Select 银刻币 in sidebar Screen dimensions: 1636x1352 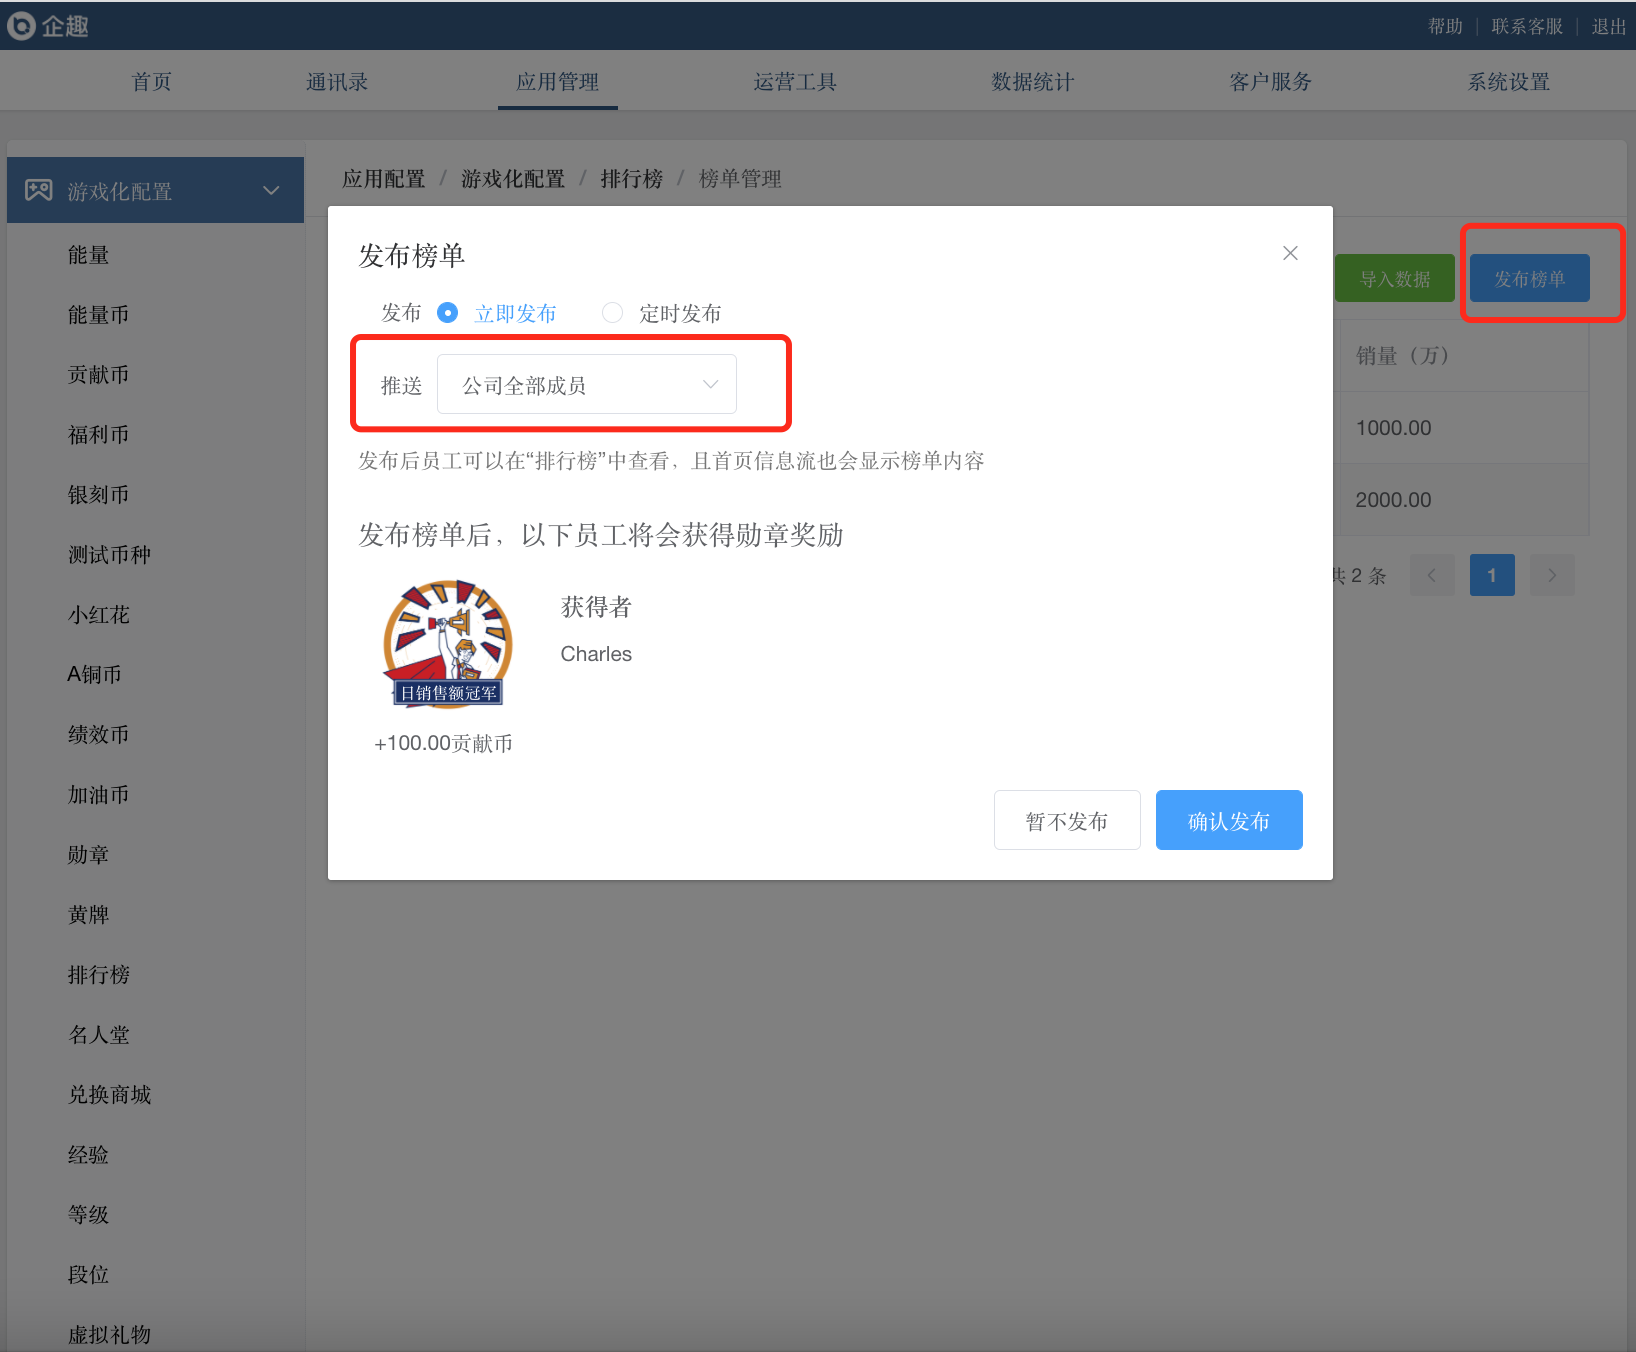99,495
